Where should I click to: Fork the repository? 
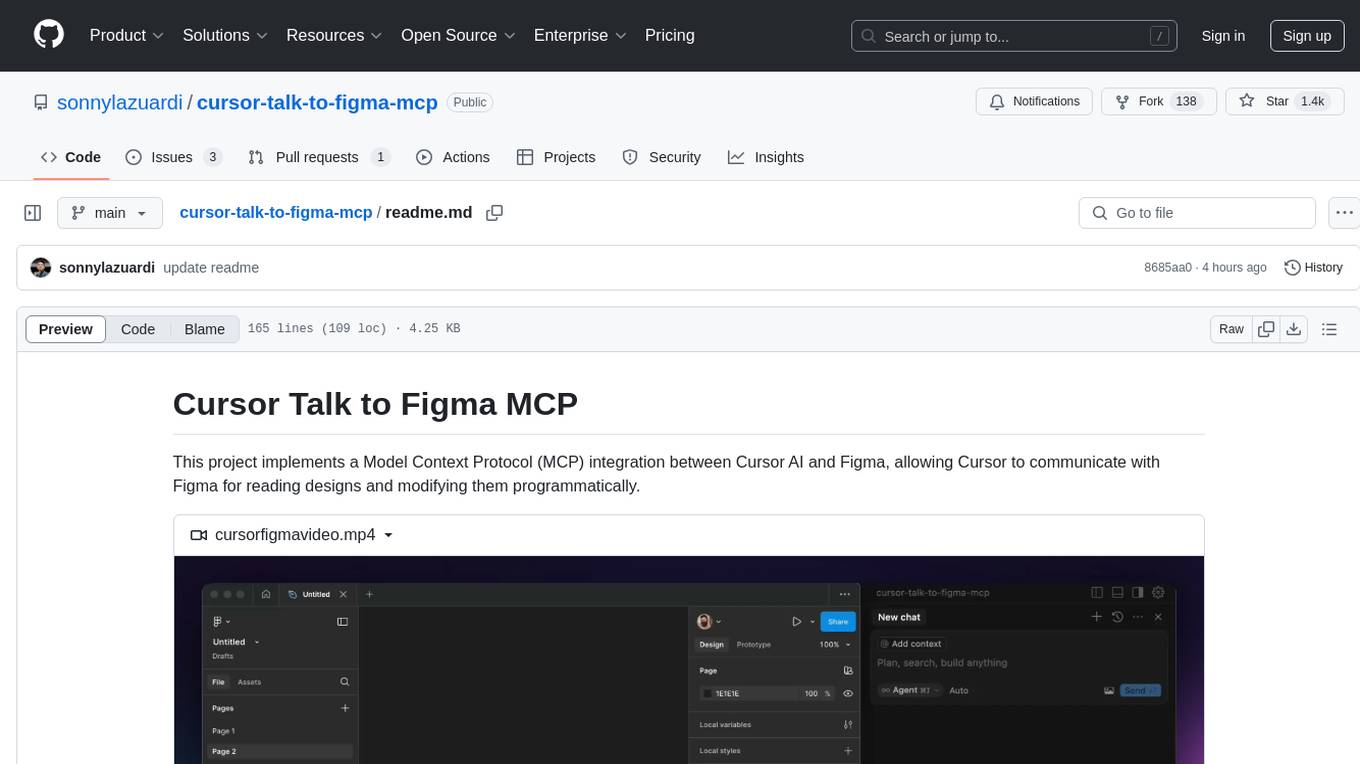[x=1158, y=101]
